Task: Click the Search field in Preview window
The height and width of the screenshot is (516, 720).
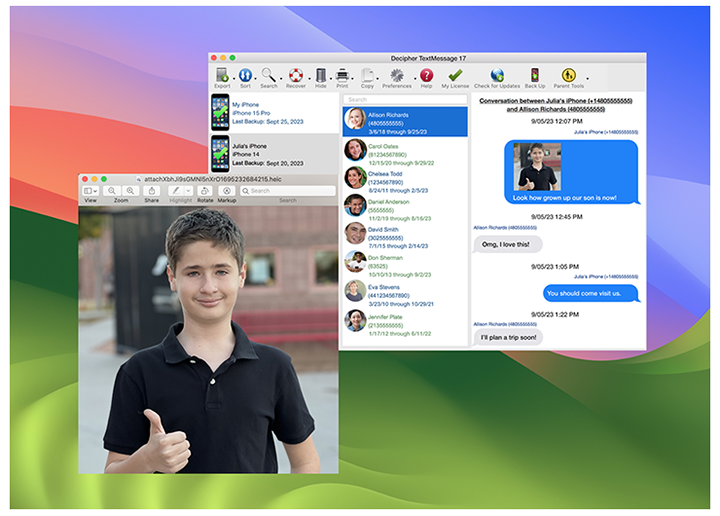Action: click(x=288, y=191)
